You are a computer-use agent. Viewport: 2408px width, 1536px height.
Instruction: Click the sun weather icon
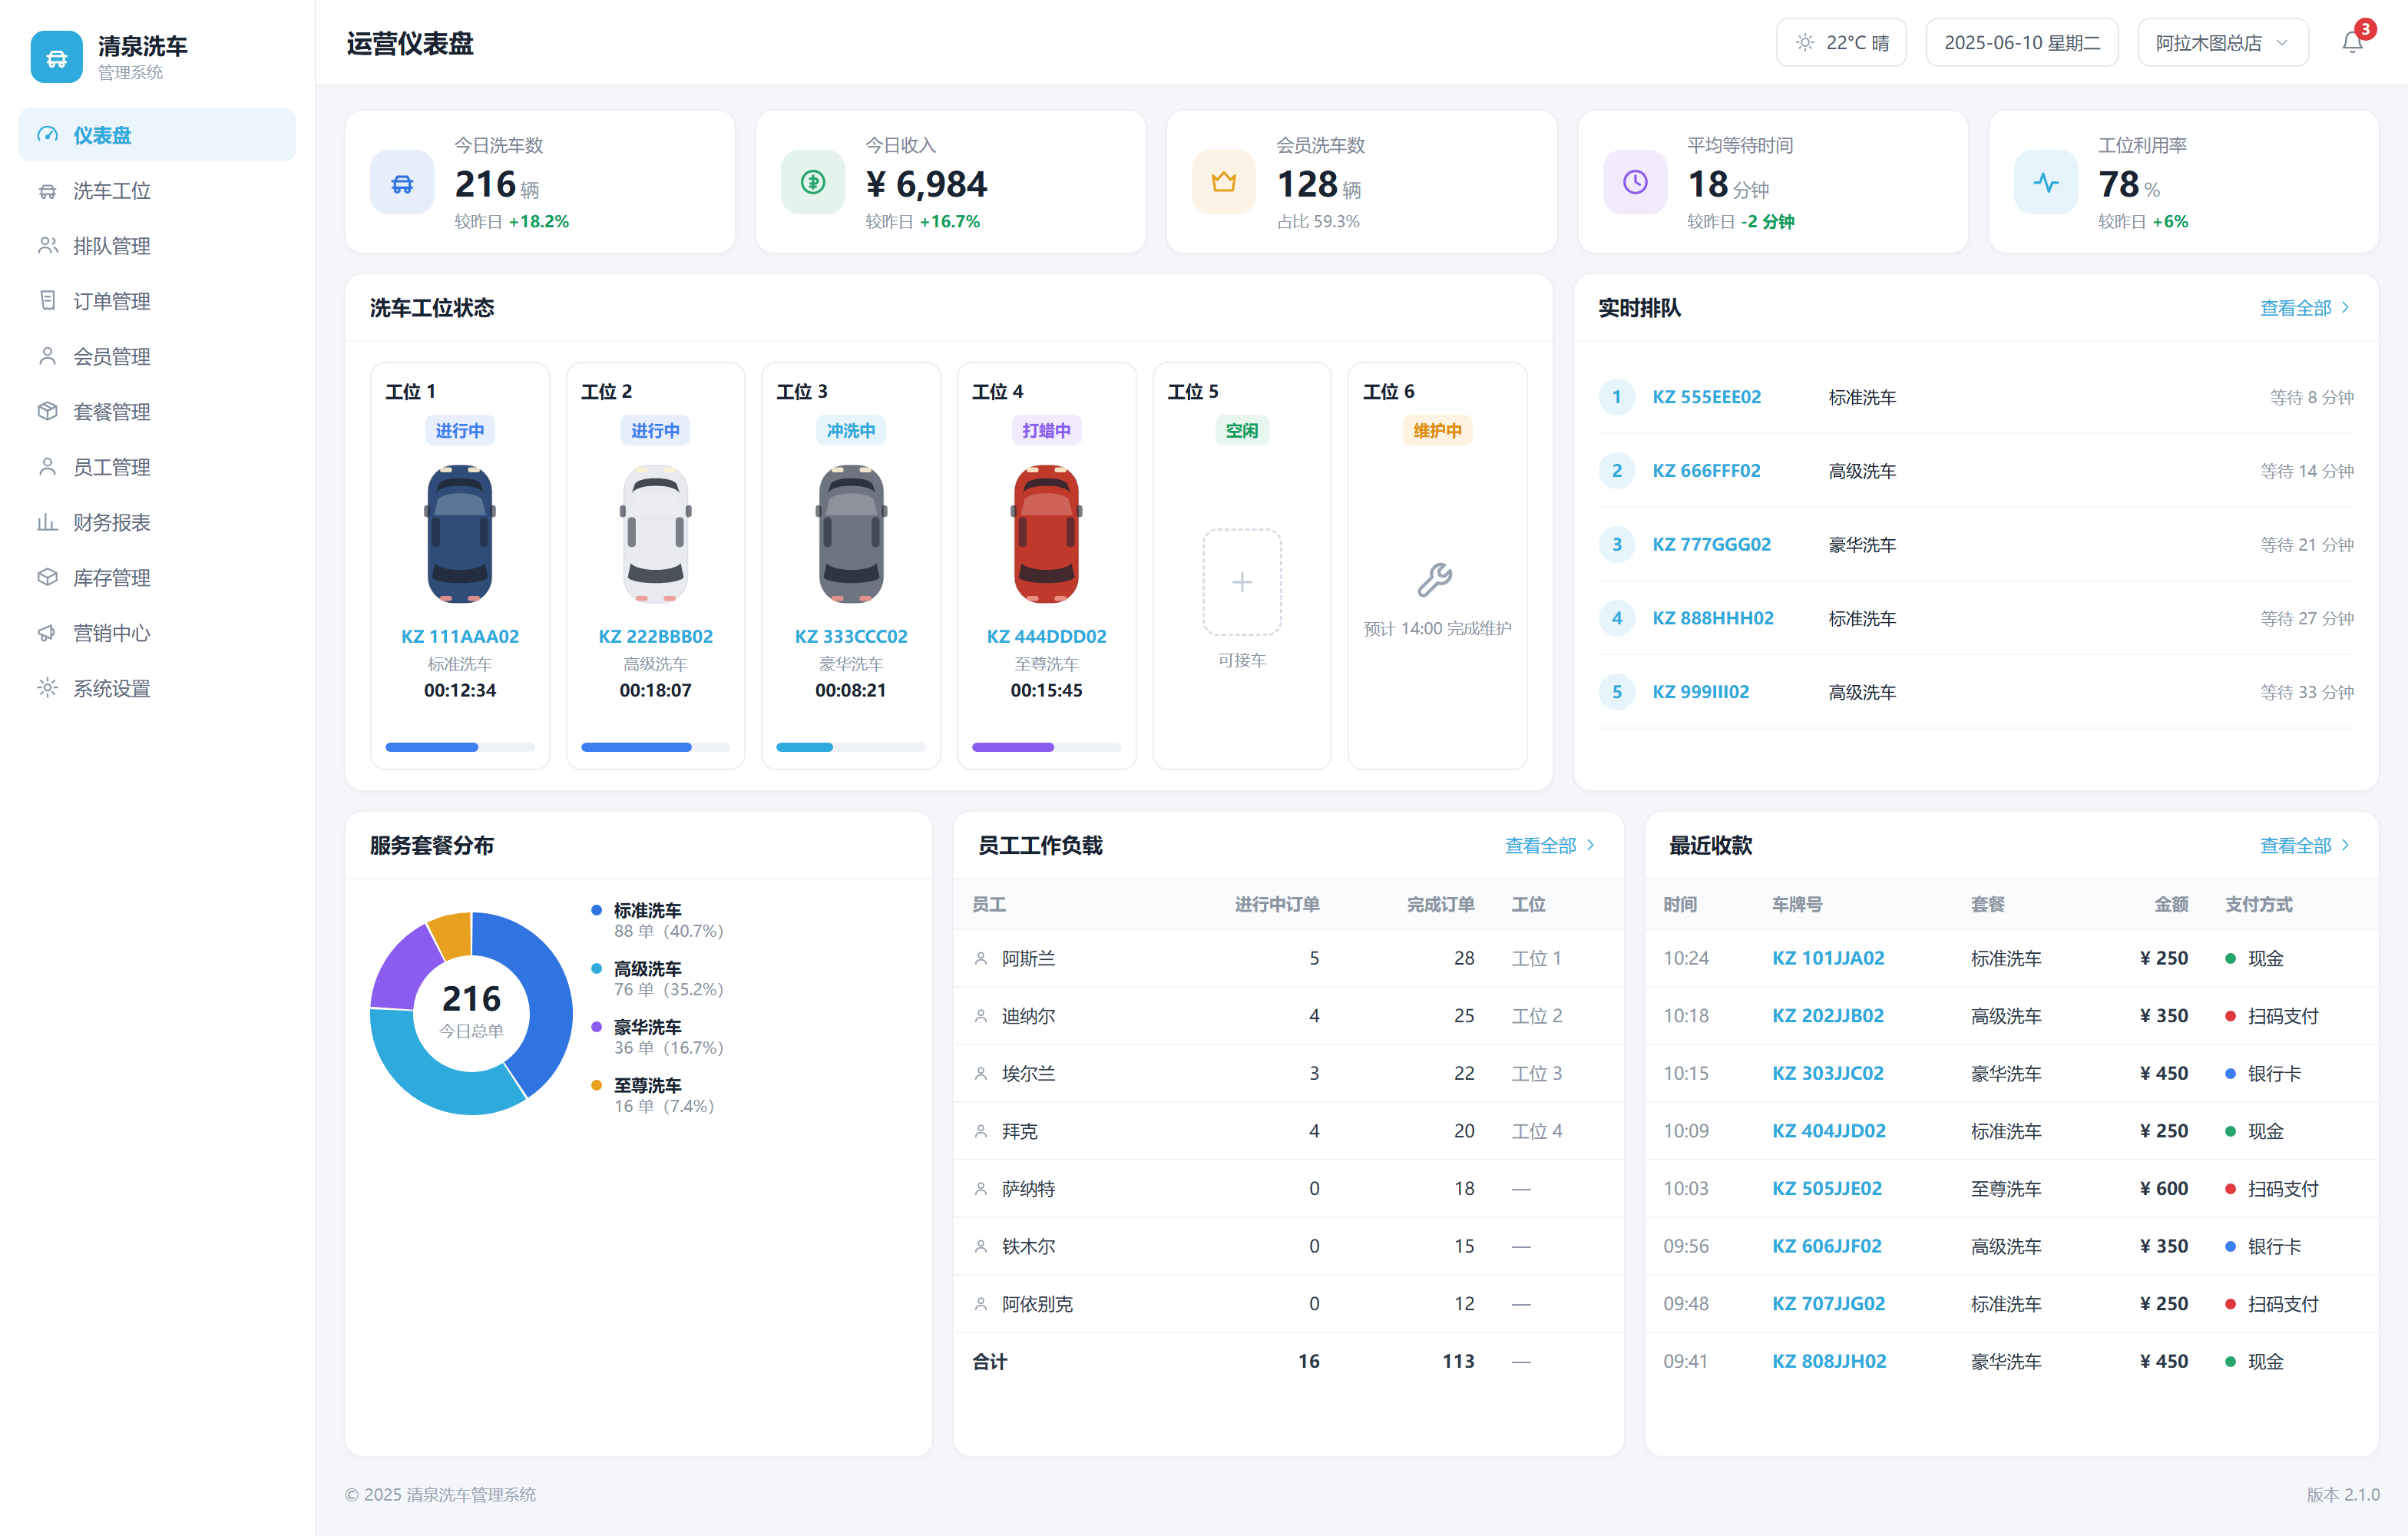[x=1804, y=42]
